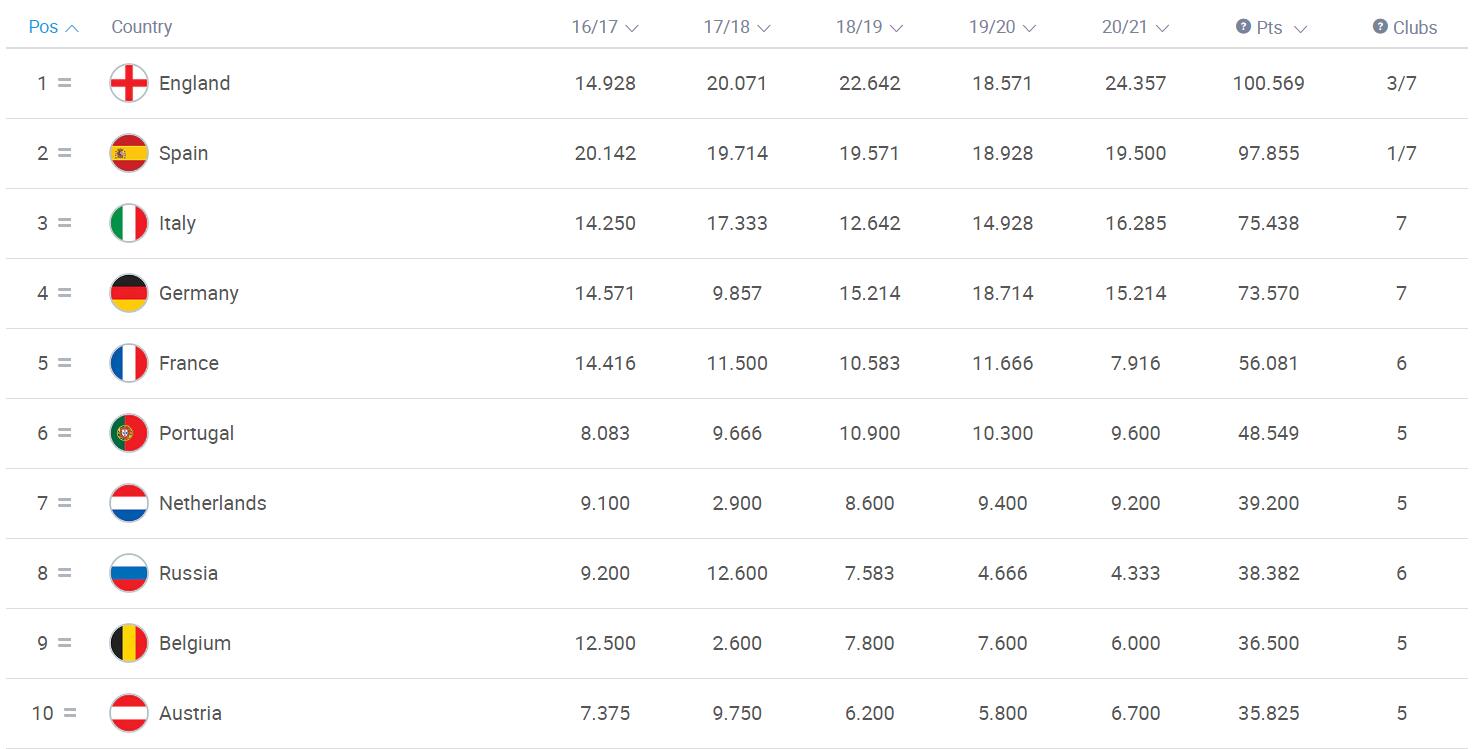Sort table by 18/19 season column
Viewport: 1480px width, 749px height.
click(870, 27)
